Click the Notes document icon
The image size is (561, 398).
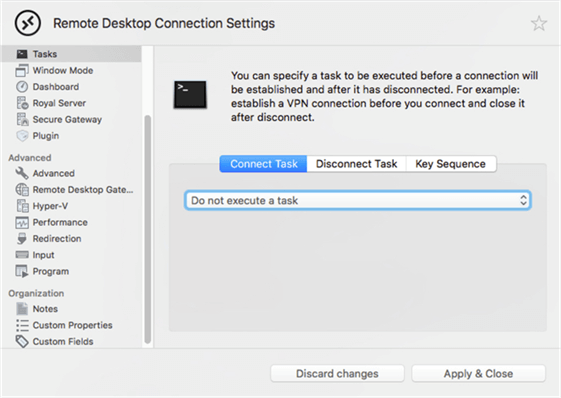click(22, 309)
